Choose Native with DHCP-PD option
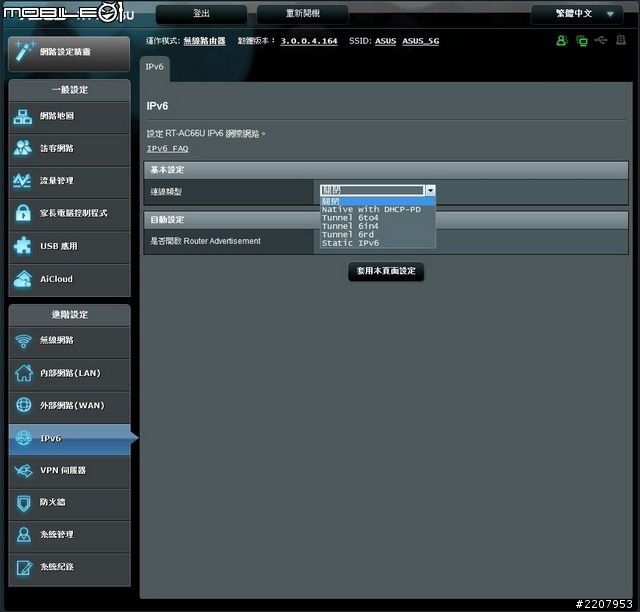This screenshot has height=612, width=640. click(x=371, y=209)
